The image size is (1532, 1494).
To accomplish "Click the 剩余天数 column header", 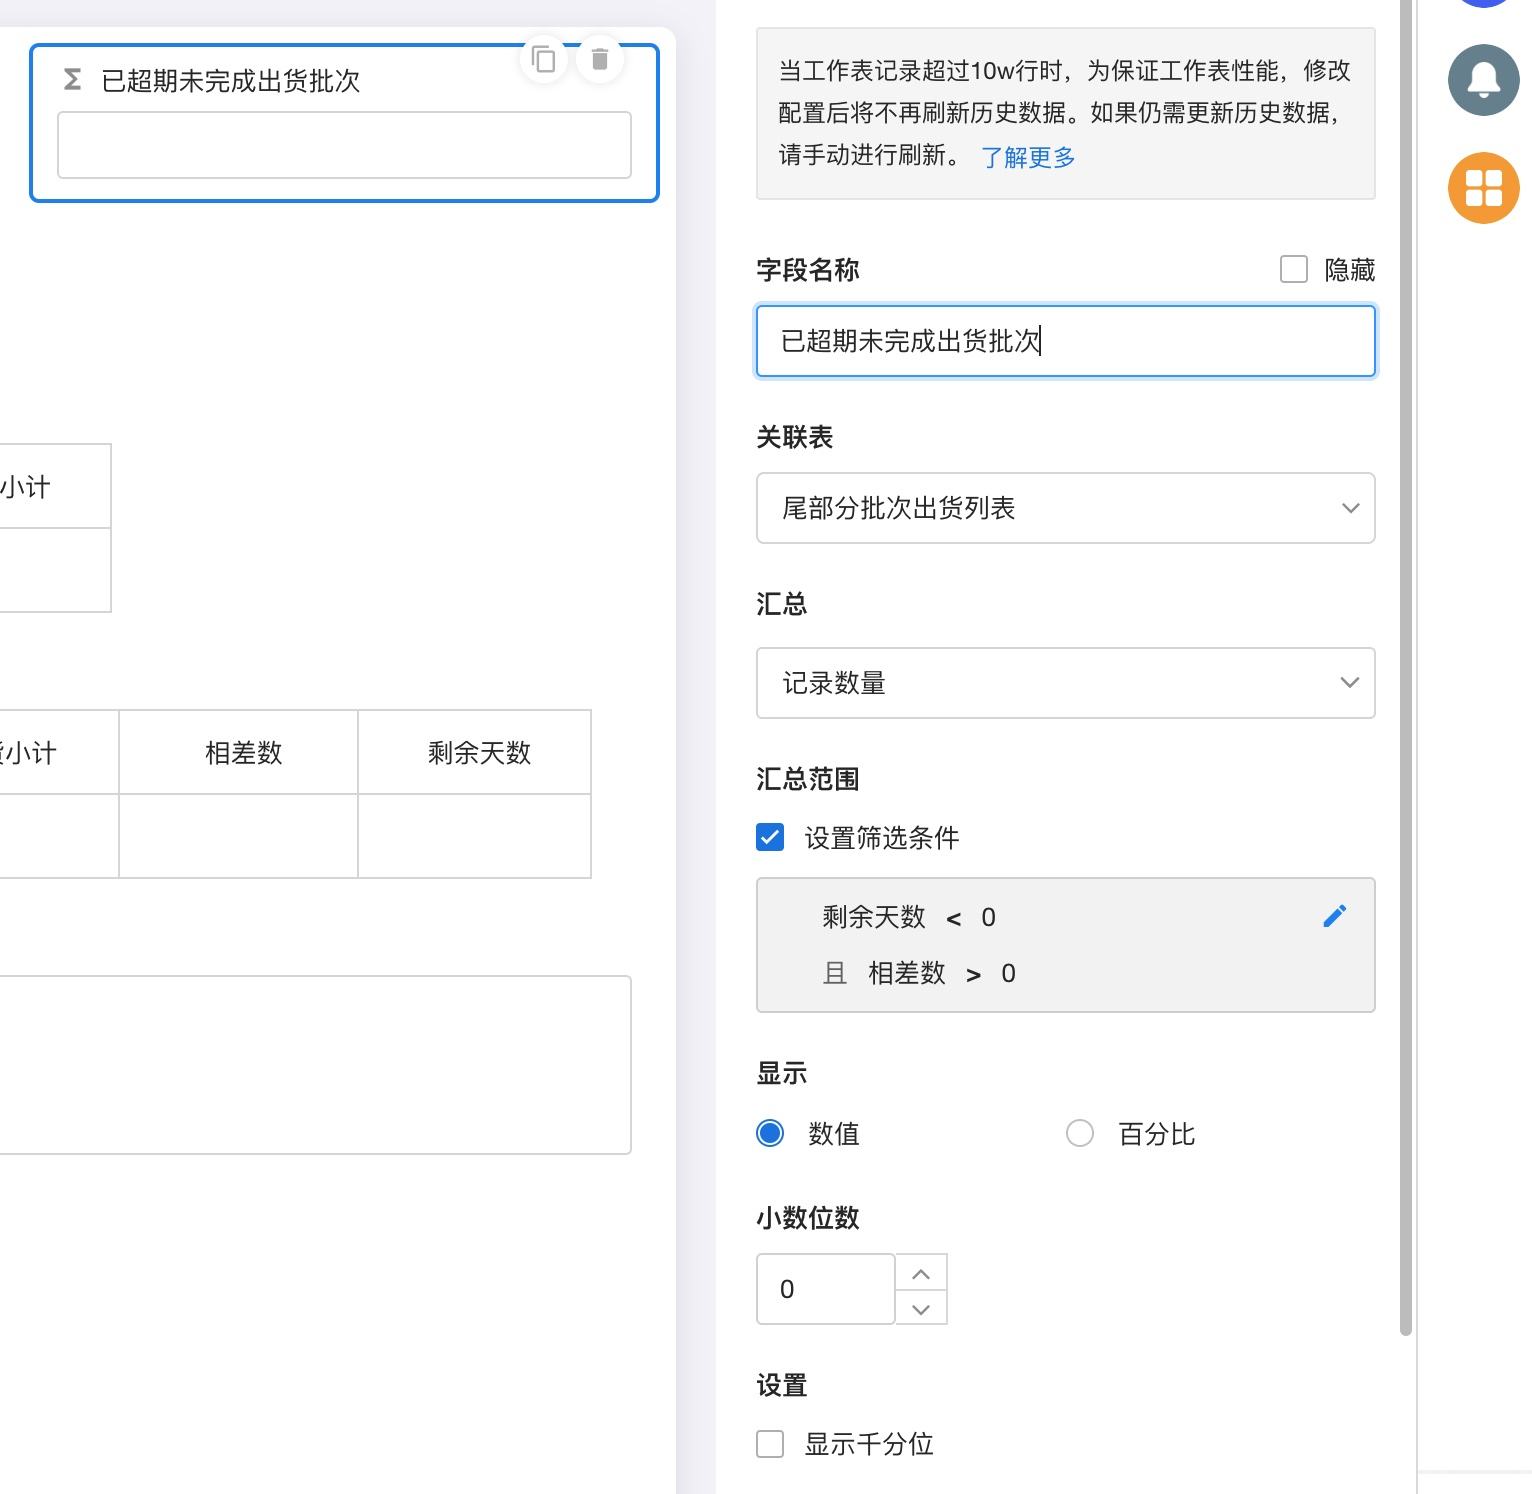I will coord(478,753).
